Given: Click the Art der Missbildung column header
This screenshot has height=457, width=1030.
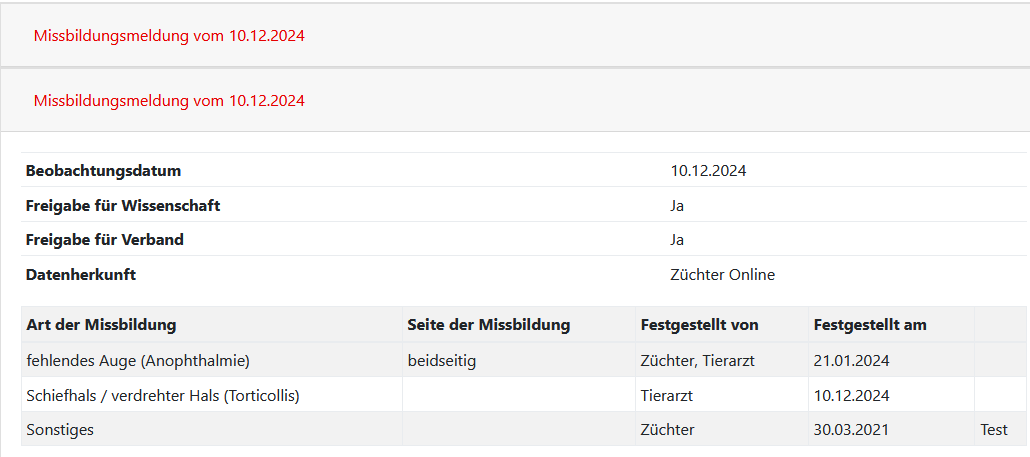Looking at the screenshot, I should [101, 324].
